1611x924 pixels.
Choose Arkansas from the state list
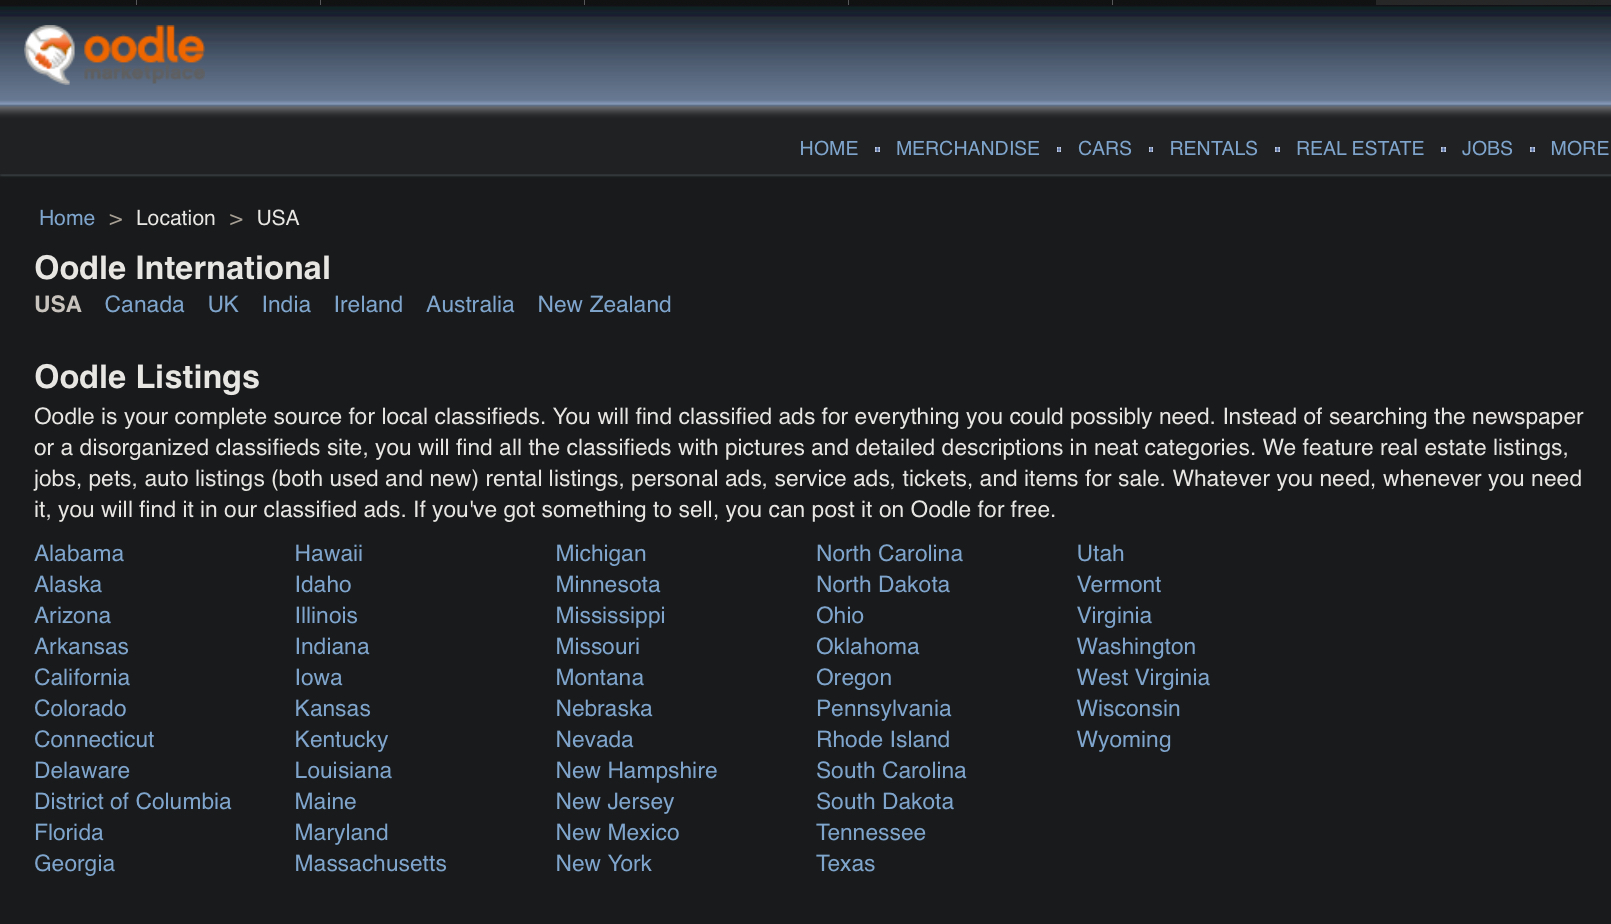(x=82, y=647)
